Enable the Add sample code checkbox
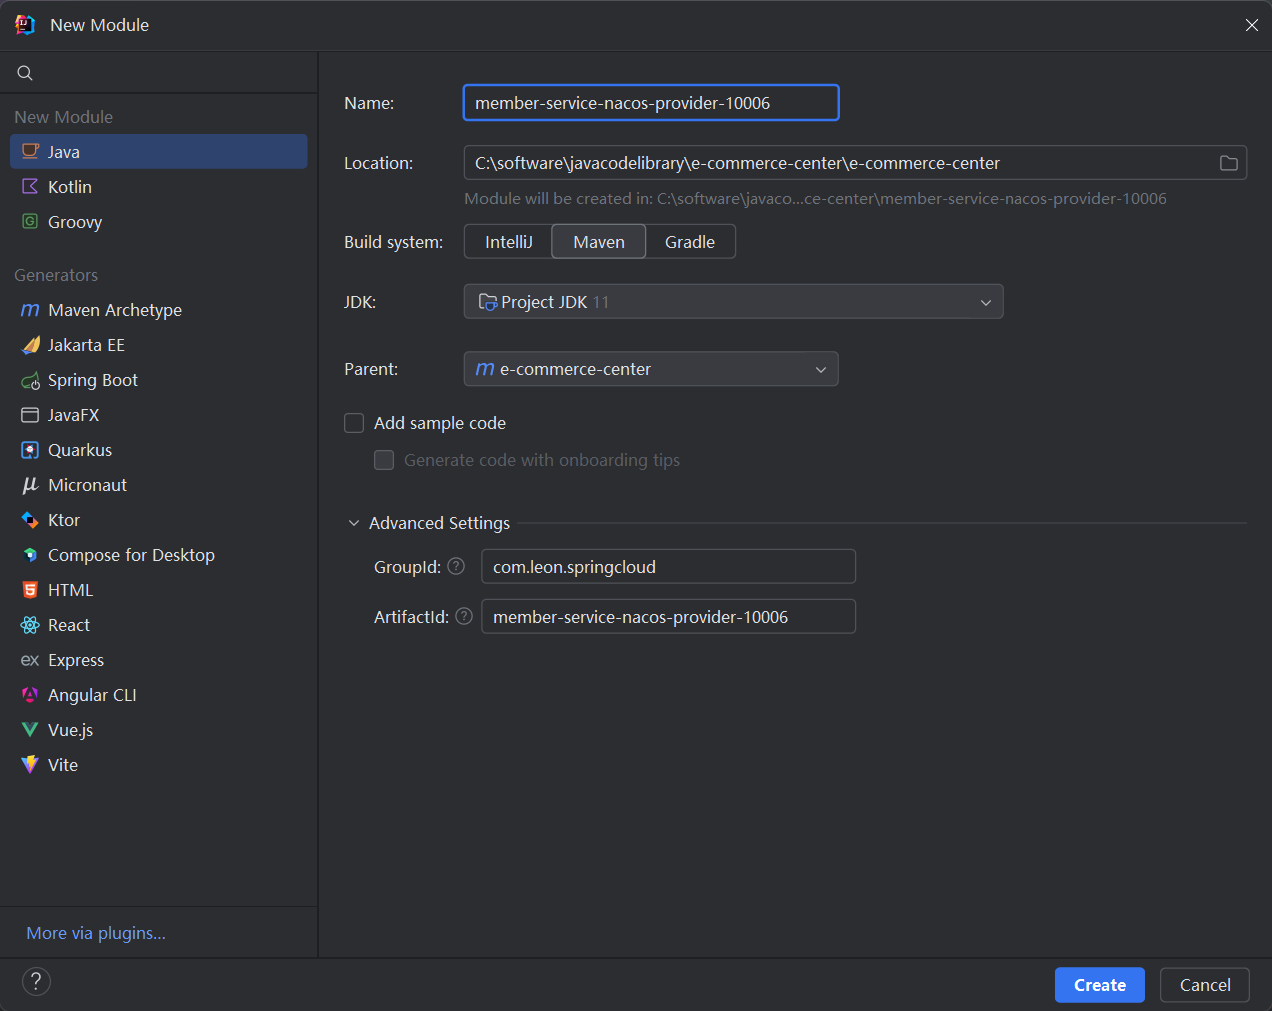This screenshot has width=1272, height=1011. point(354,423)
